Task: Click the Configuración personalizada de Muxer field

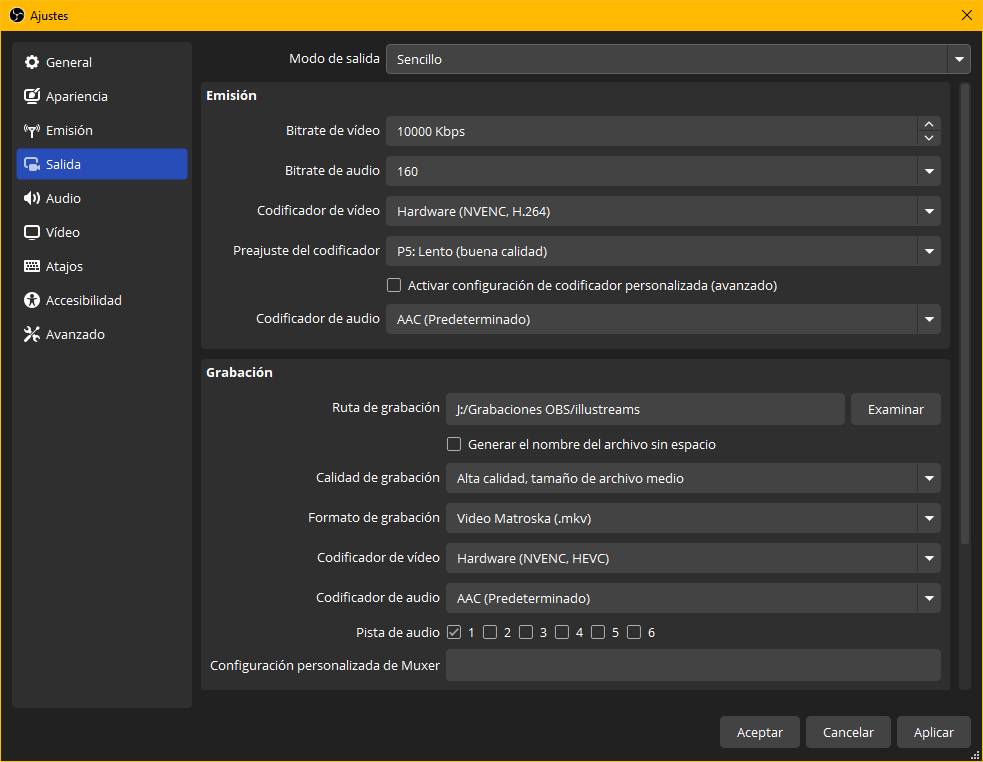Action: tap(693, 665)
